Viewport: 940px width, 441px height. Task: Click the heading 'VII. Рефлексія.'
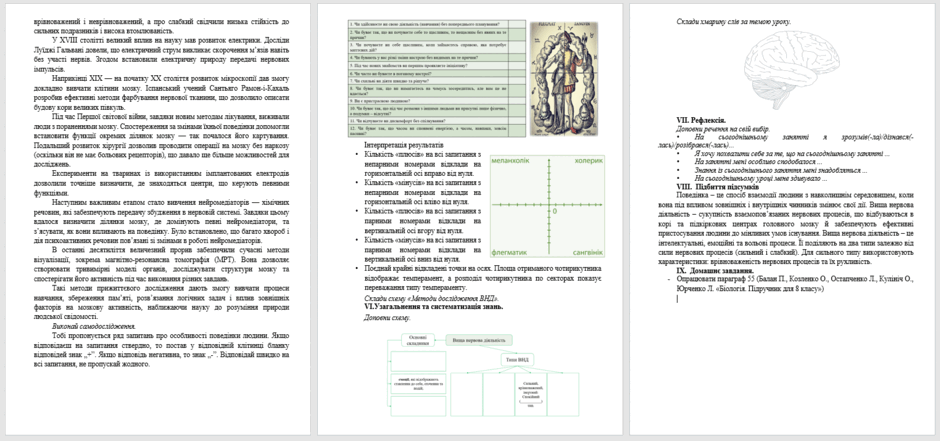(701, 120)
